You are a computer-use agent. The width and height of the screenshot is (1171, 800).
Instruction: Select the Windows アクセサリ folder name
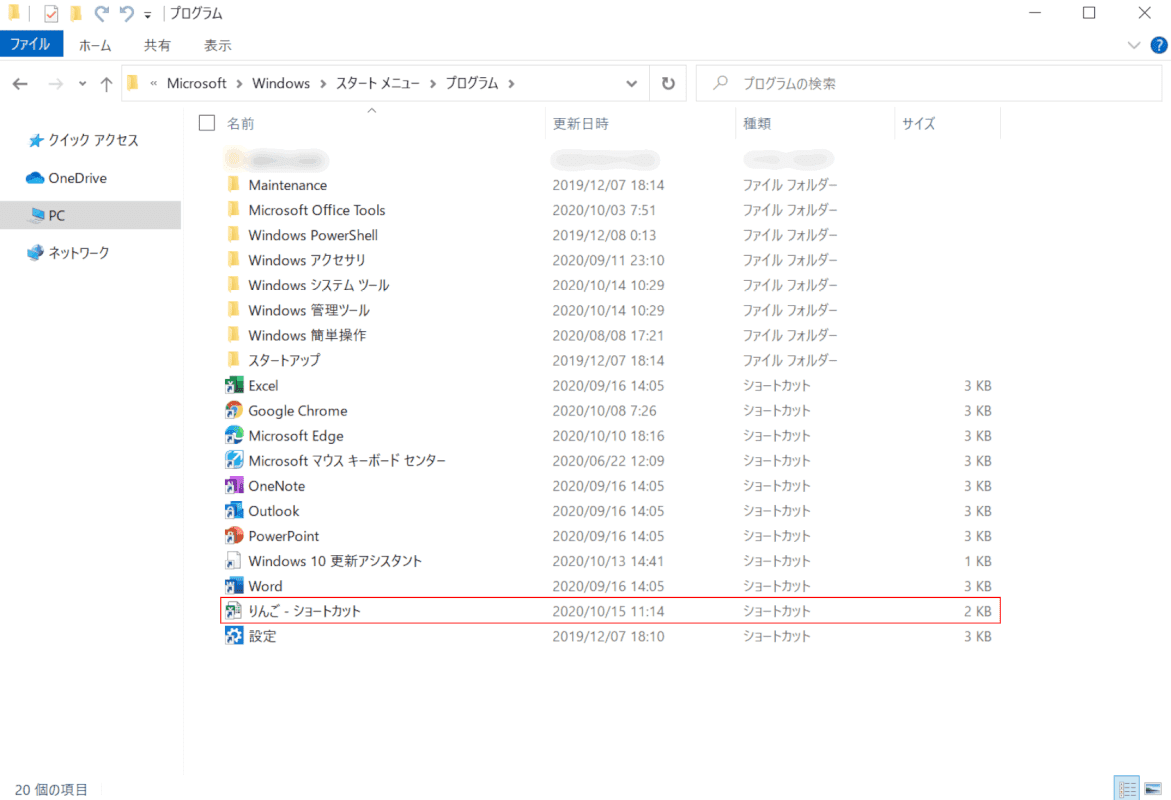pyautogui.click(x=307, y=260)
